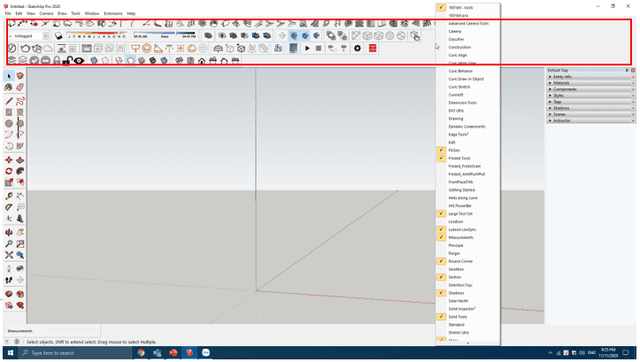The image size is (640, 362).
Task: Open the black gear settings icon
Action: point(358,49)
